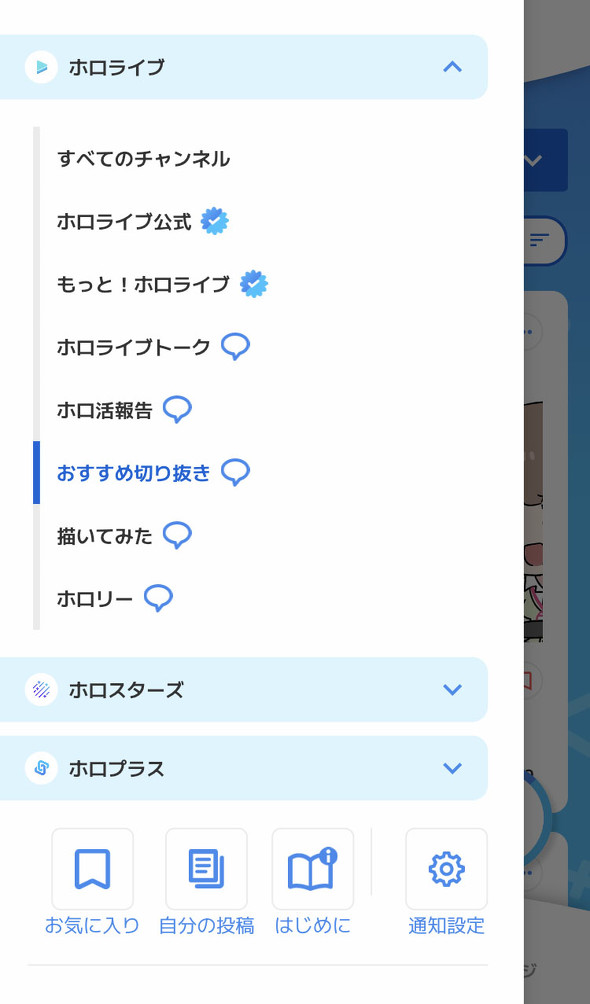Expand the ホロプラス section chevron
The height and width of the screenshot is (1004, 590).
(x=452, y=768)
